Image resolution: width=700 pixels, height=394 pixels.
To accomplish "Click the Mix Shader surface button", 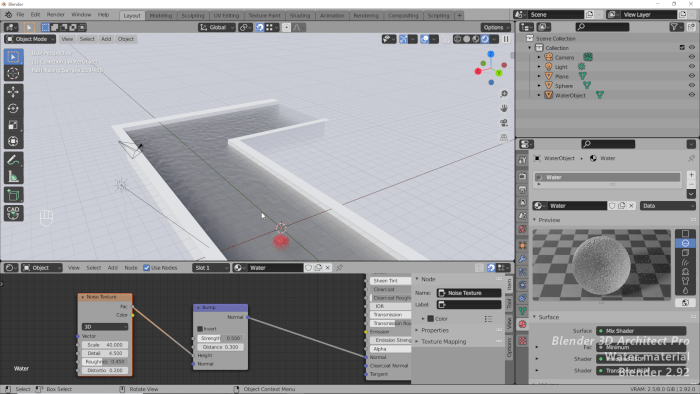I will (x=641, y=331).
